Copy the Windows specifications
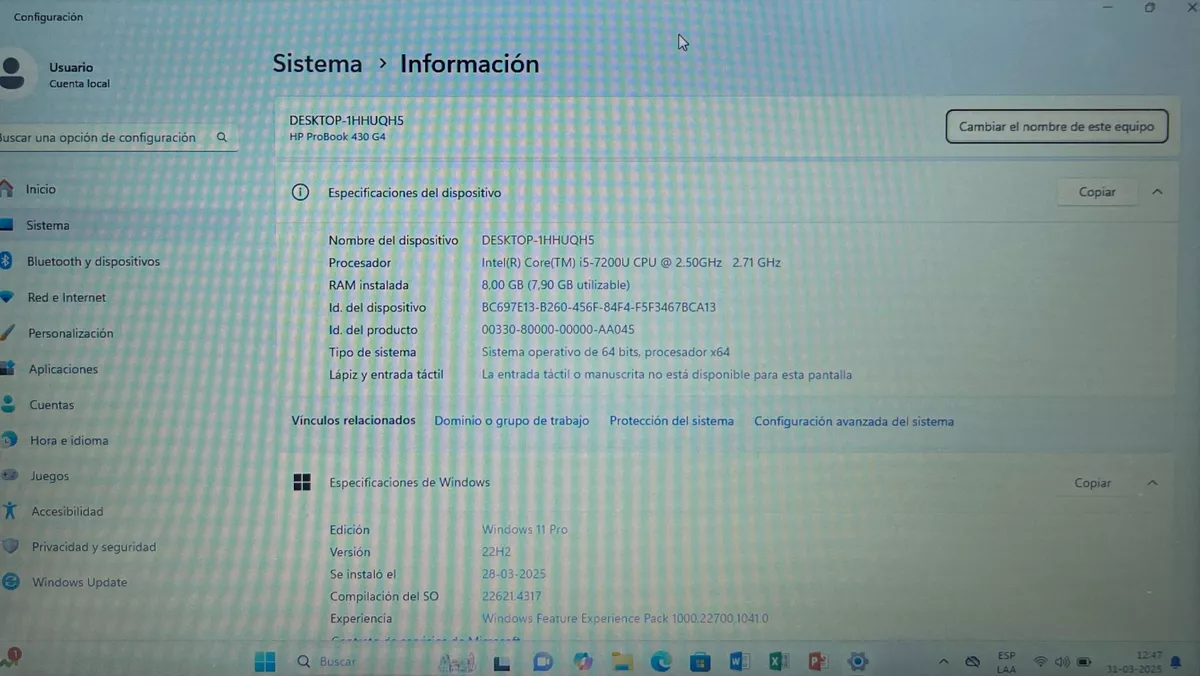This screenshot has width=1200, height=676. 1093,483
